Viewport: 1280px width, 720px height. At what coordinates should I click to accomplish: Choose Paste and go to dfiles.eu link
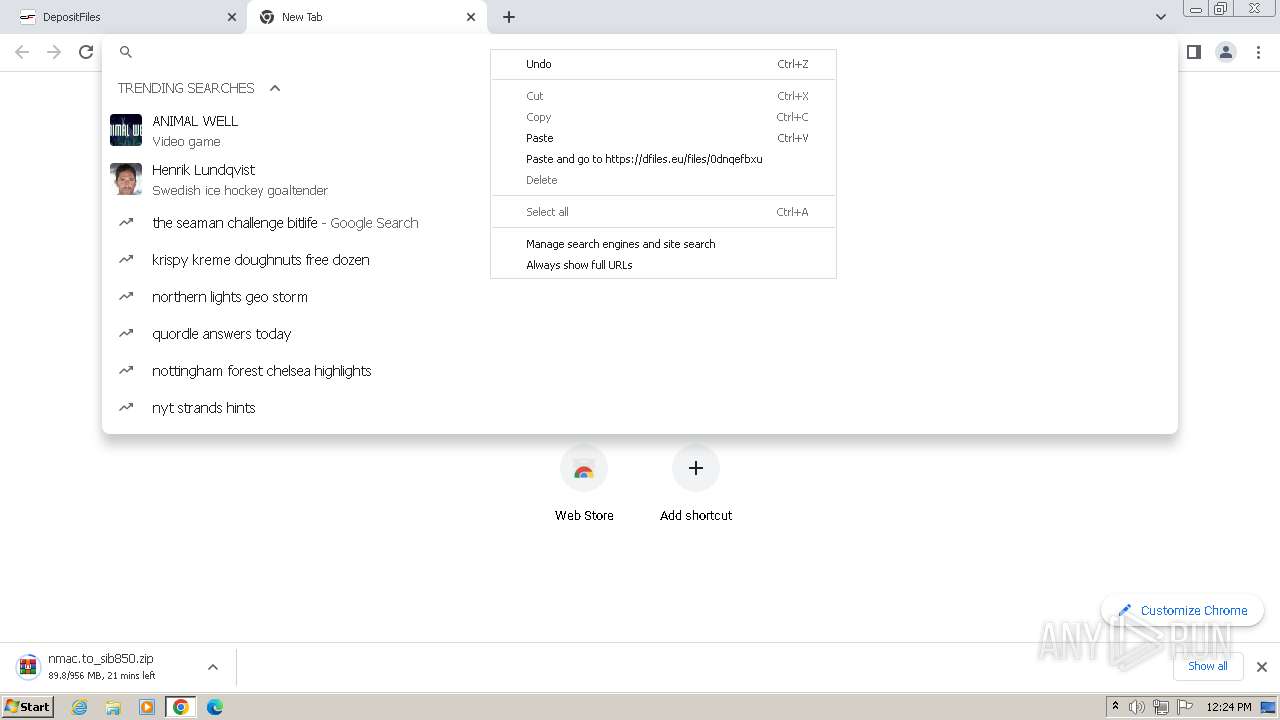663,159
